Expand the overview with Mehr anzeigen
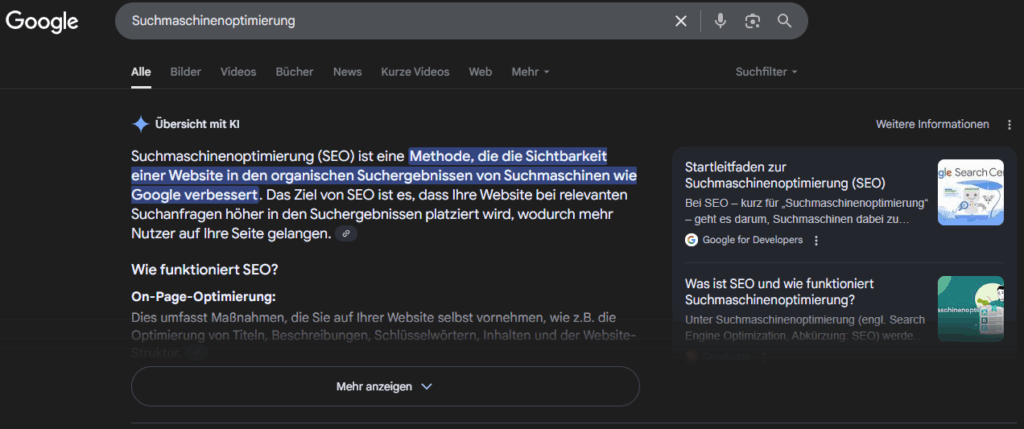The image size is (1024, 429). [385, 387]
